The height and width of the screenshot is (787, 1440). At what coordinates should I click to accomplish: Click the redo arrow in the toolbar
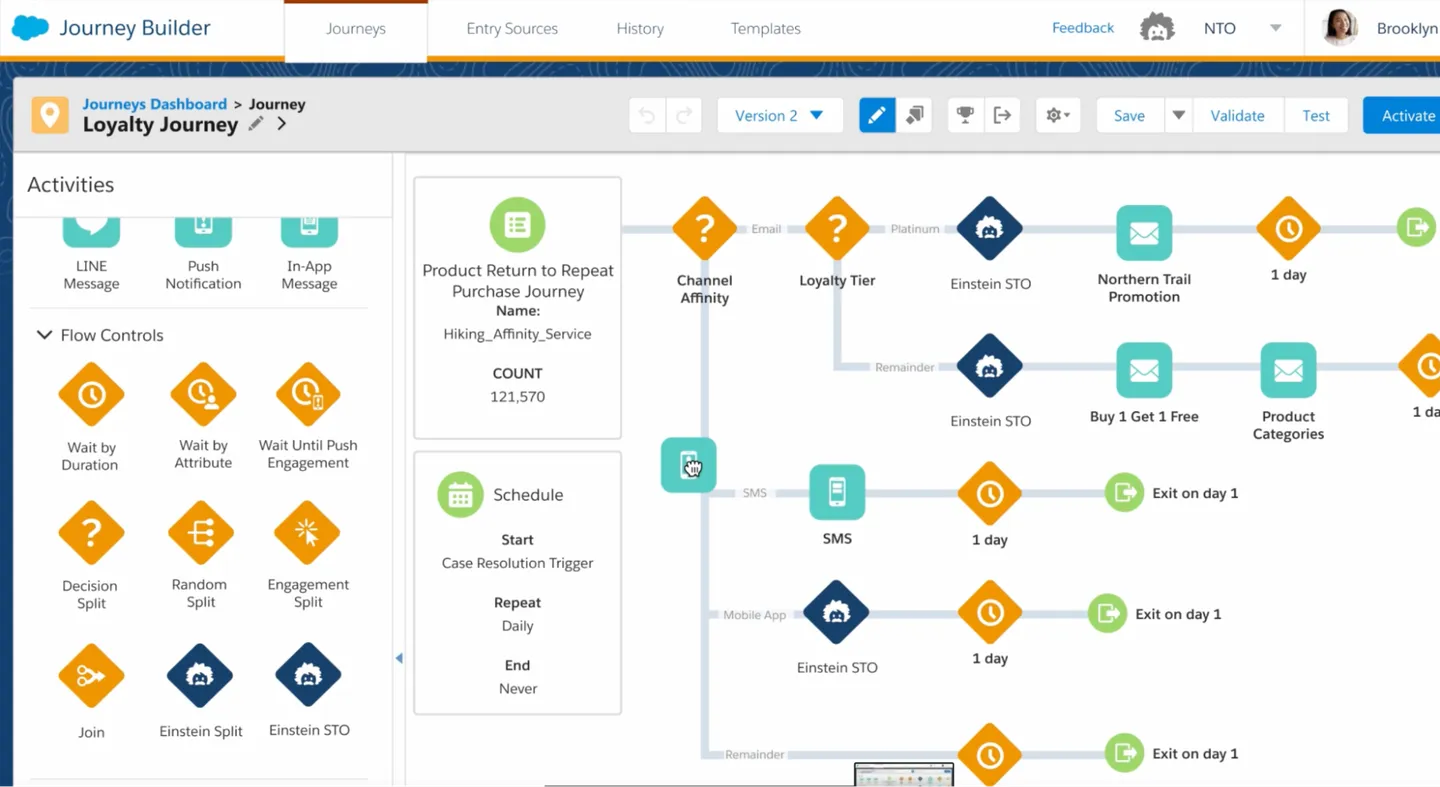pyautogui.click(x=684, y=116)
